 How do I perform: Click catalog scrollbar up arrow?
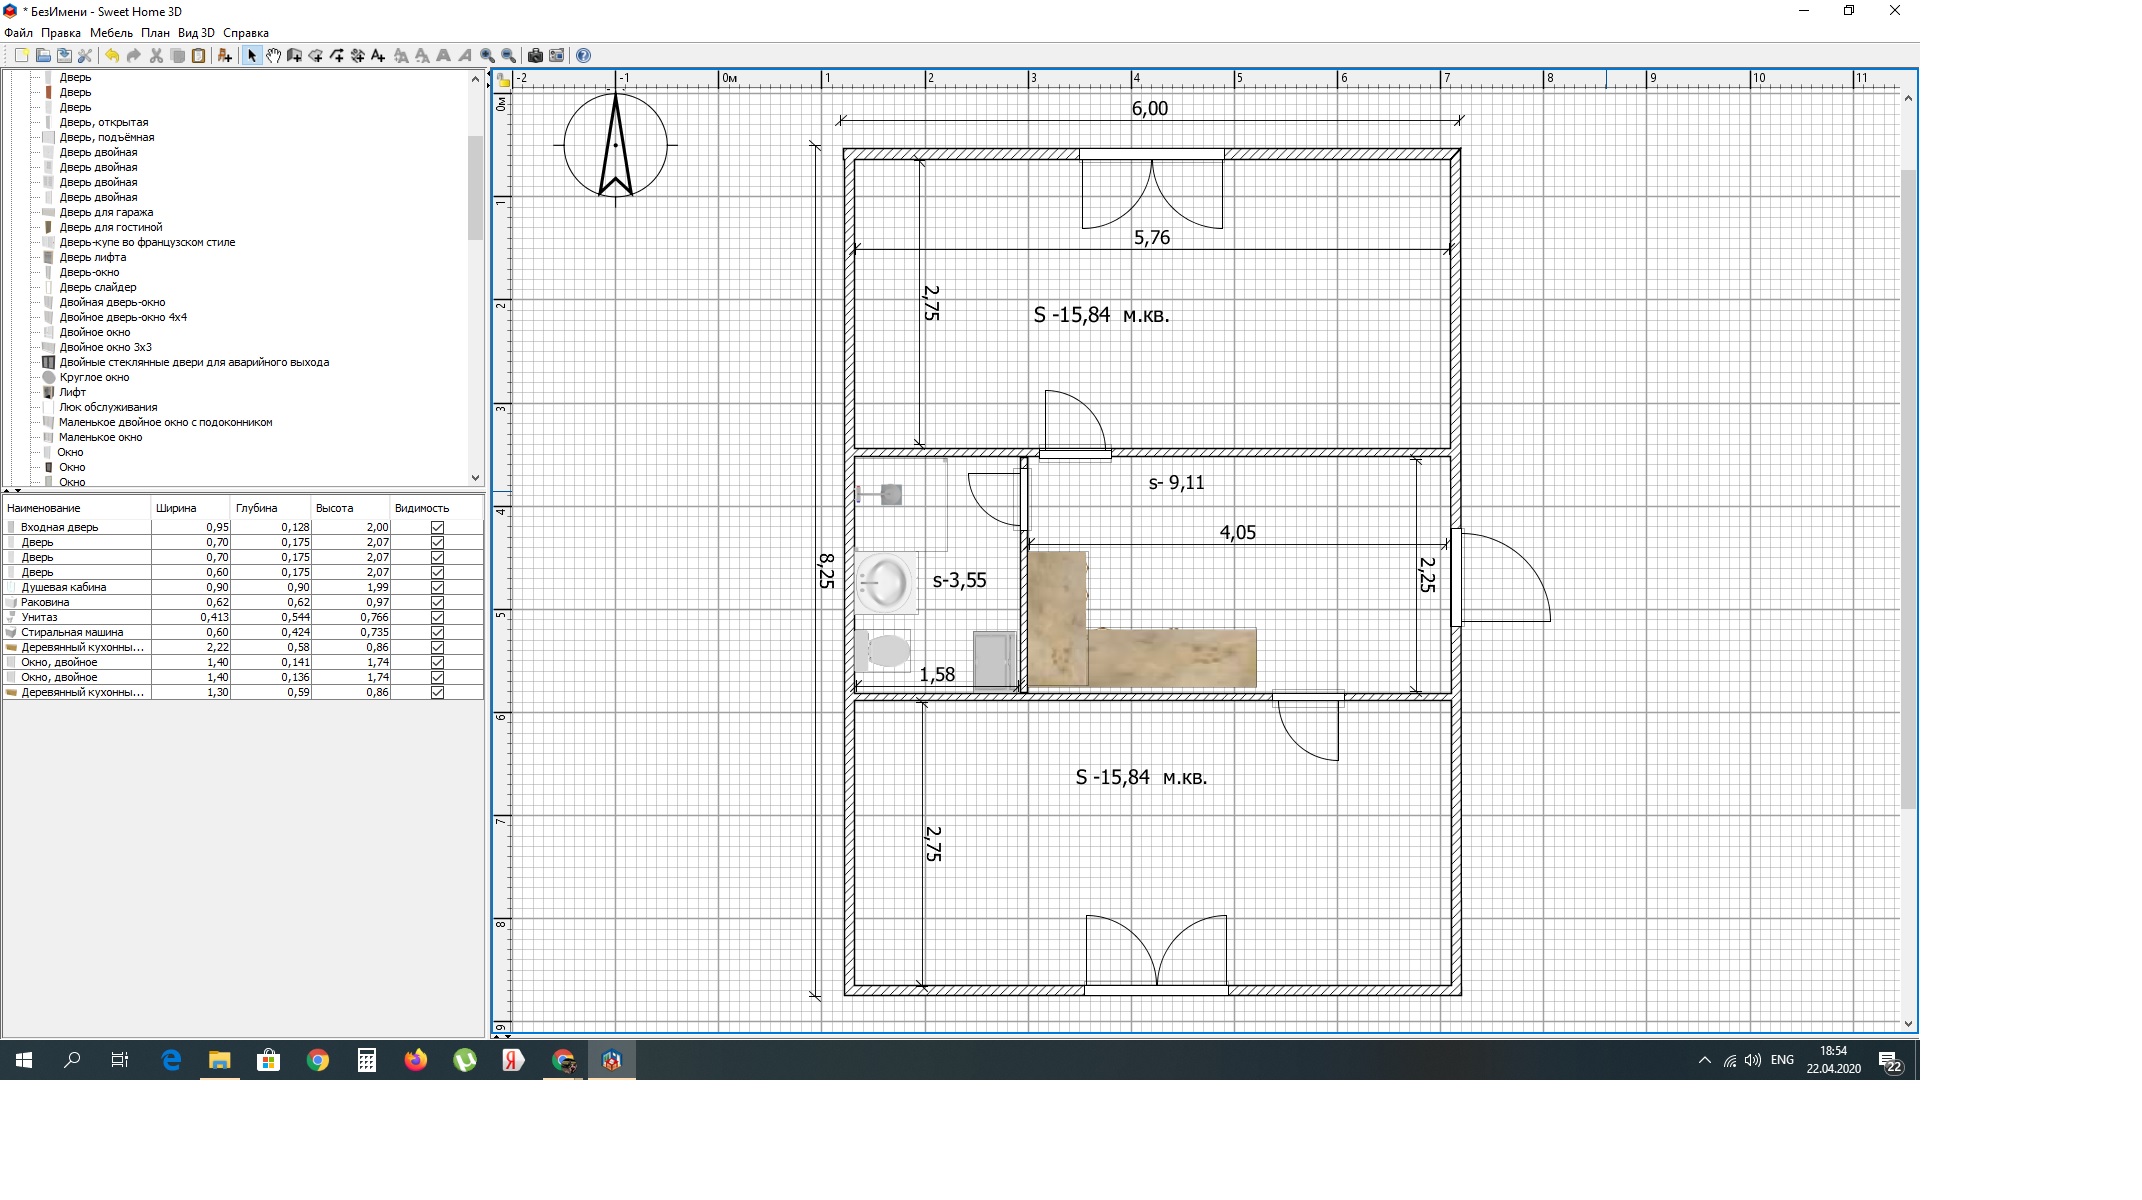pos(475,78)
